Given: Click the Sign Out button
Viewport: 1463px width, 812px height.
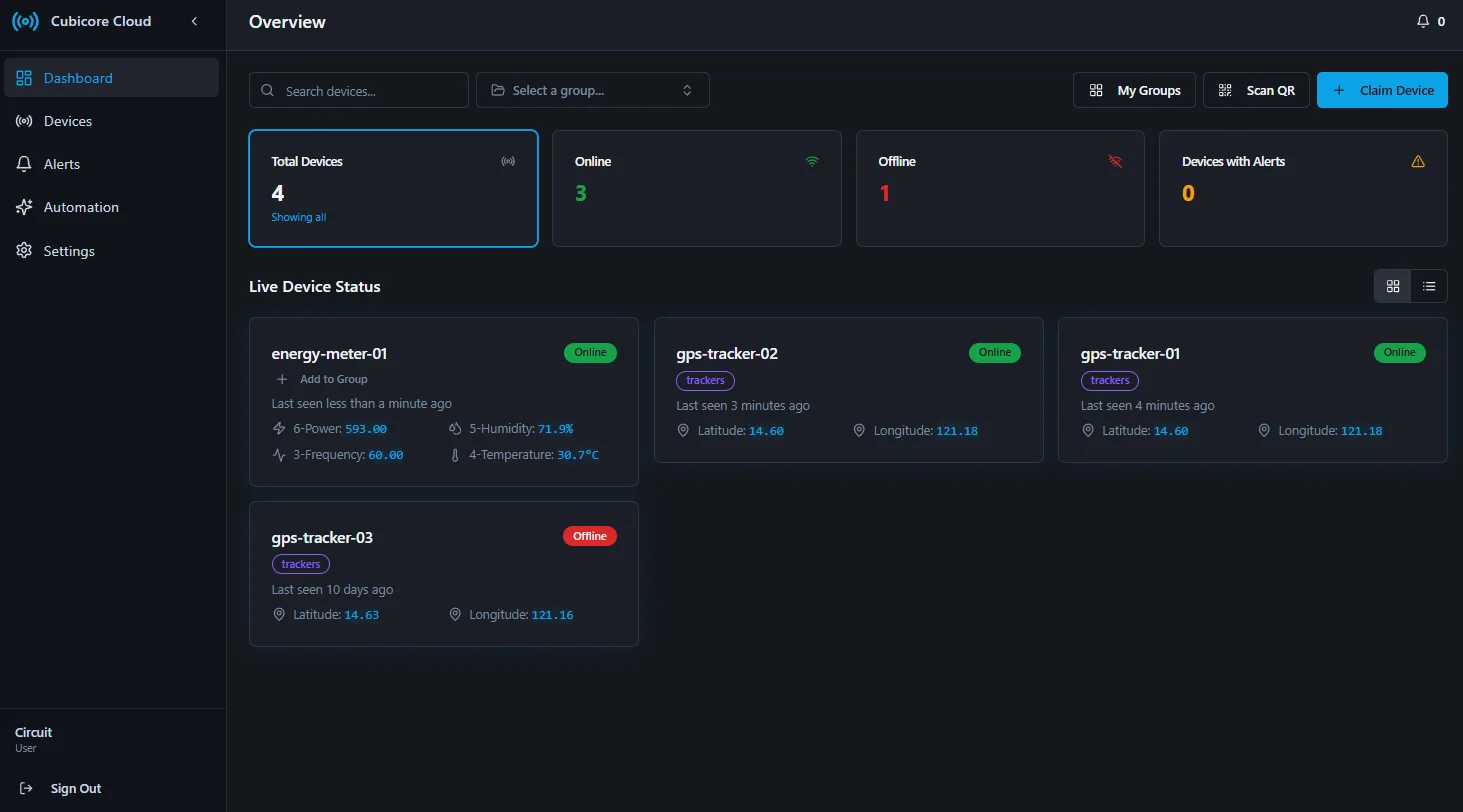Looking at the screenshot, I should click(61, 788).
